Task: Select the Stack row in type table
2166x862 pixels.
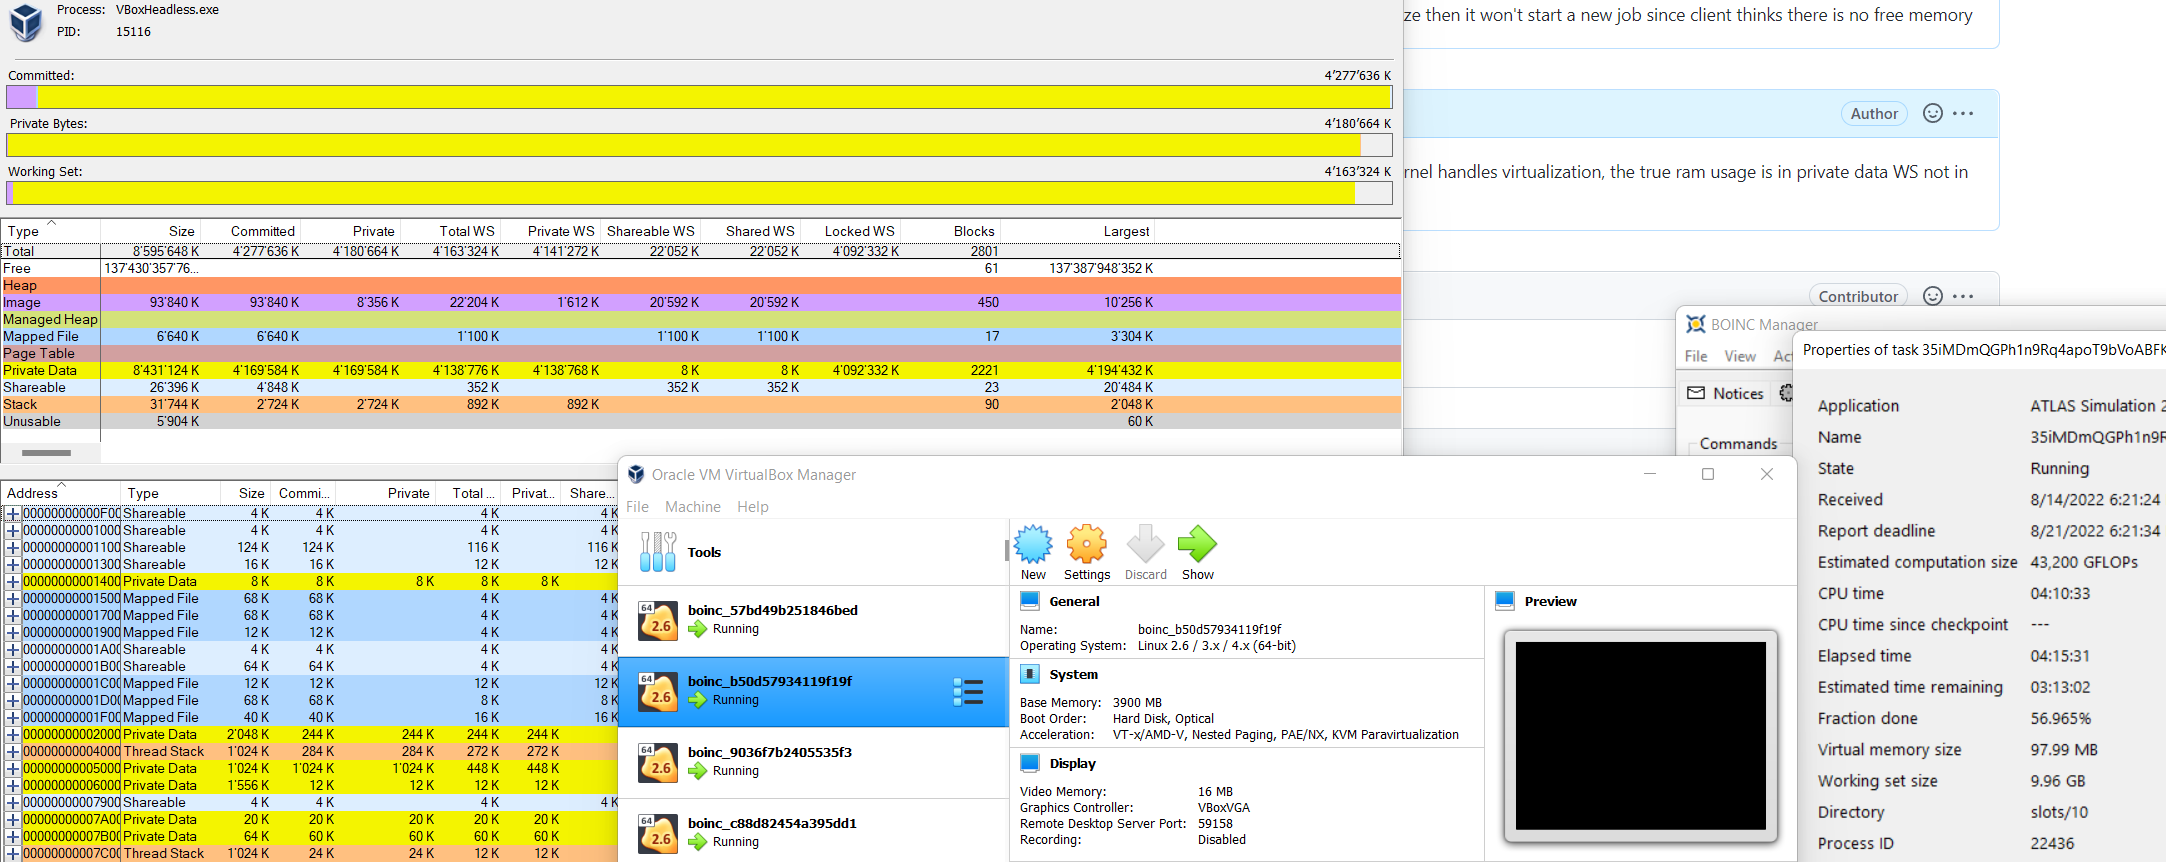Action: pyautogui.click(x=700, y=404)
